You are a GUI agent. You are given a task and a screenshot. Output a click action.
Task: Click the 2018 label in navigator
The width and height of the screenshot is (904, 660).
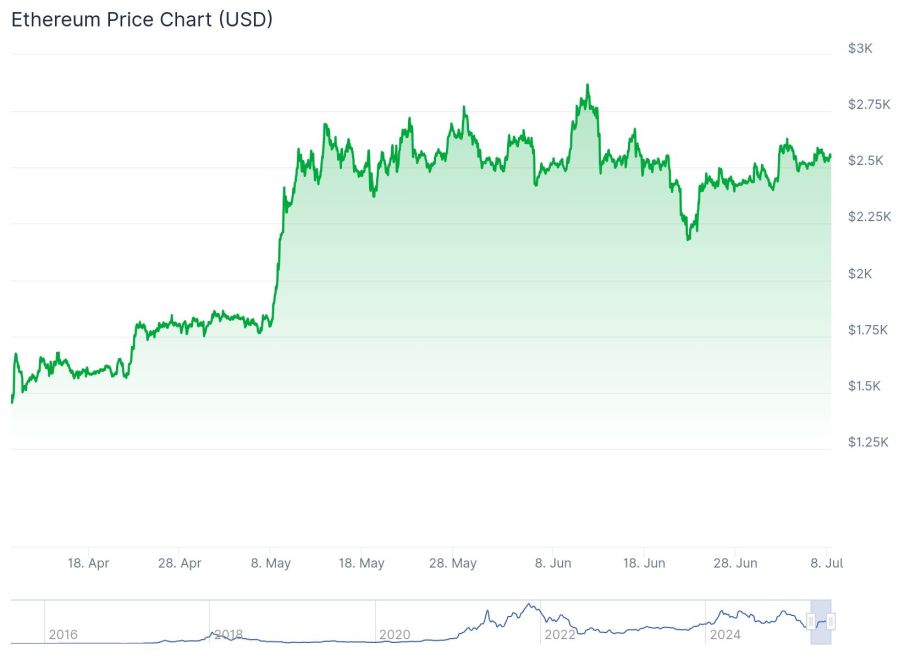tap(228, 634)
